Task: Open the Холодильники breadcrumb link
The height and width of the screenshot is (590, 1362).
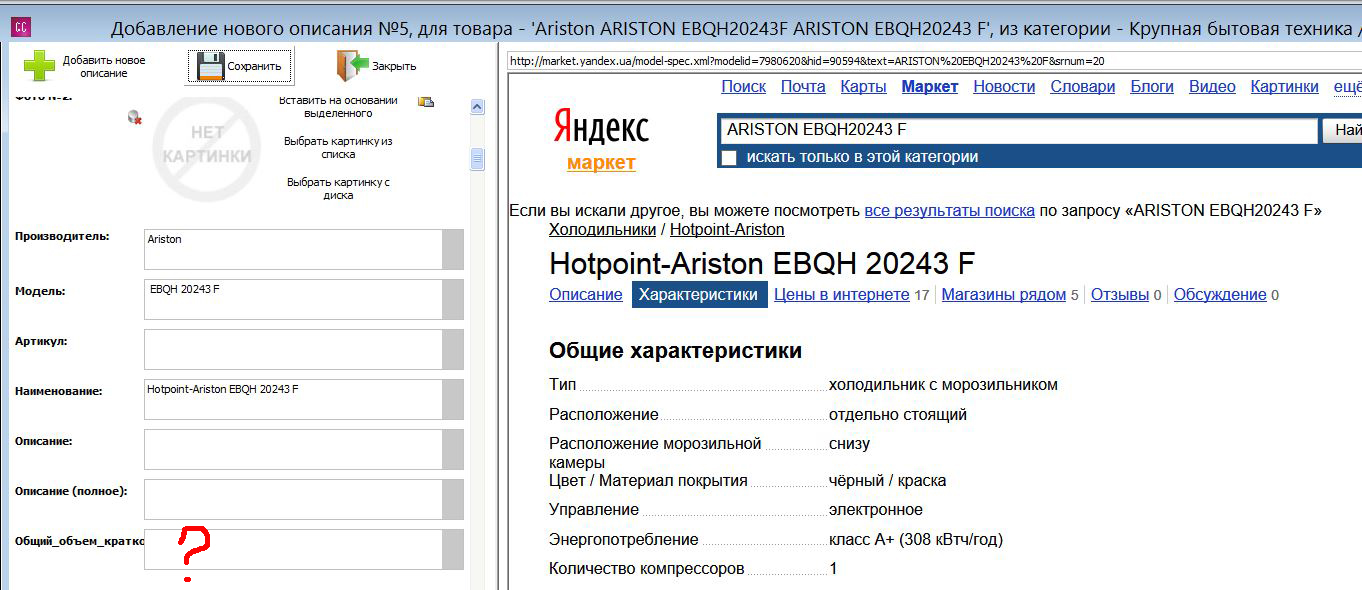Action: pyautogui.click(x=602, y=229)
